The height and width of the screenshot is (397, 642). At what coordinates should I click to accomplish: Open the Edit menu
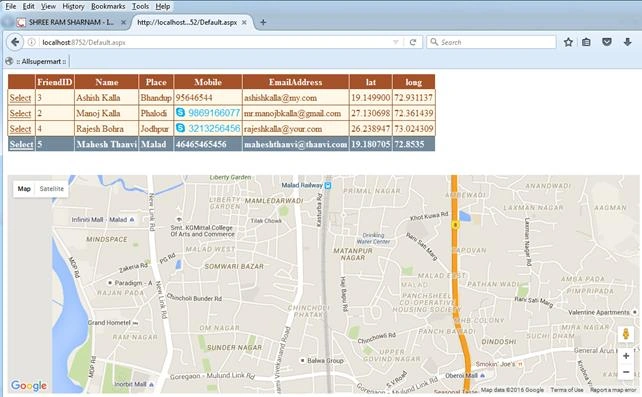(28, 6)
